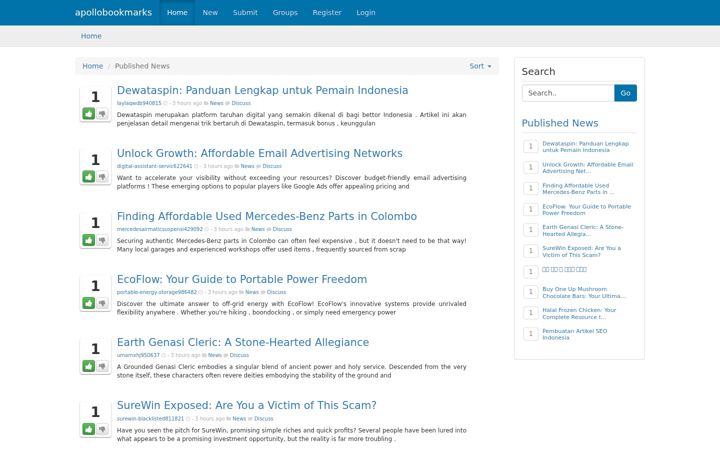Open Home in the top navigation bar
Viewport: 720px width, 450px height.
tap(177, 12)
